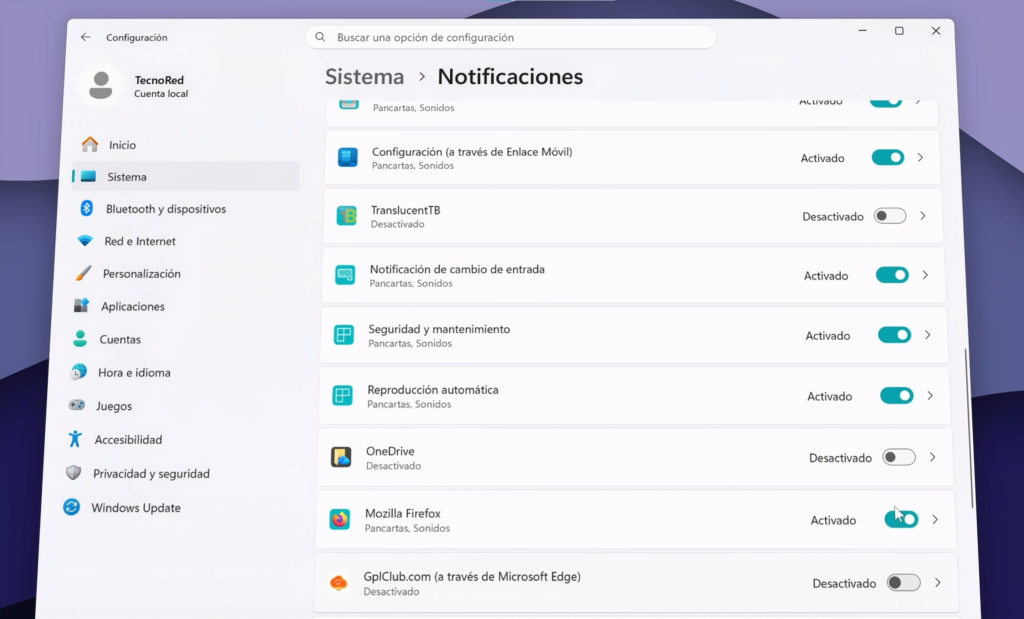Click the Aplicaciones icon in sidebar
This screenshot has width=1024, height=619.
[x=81, y=306]
